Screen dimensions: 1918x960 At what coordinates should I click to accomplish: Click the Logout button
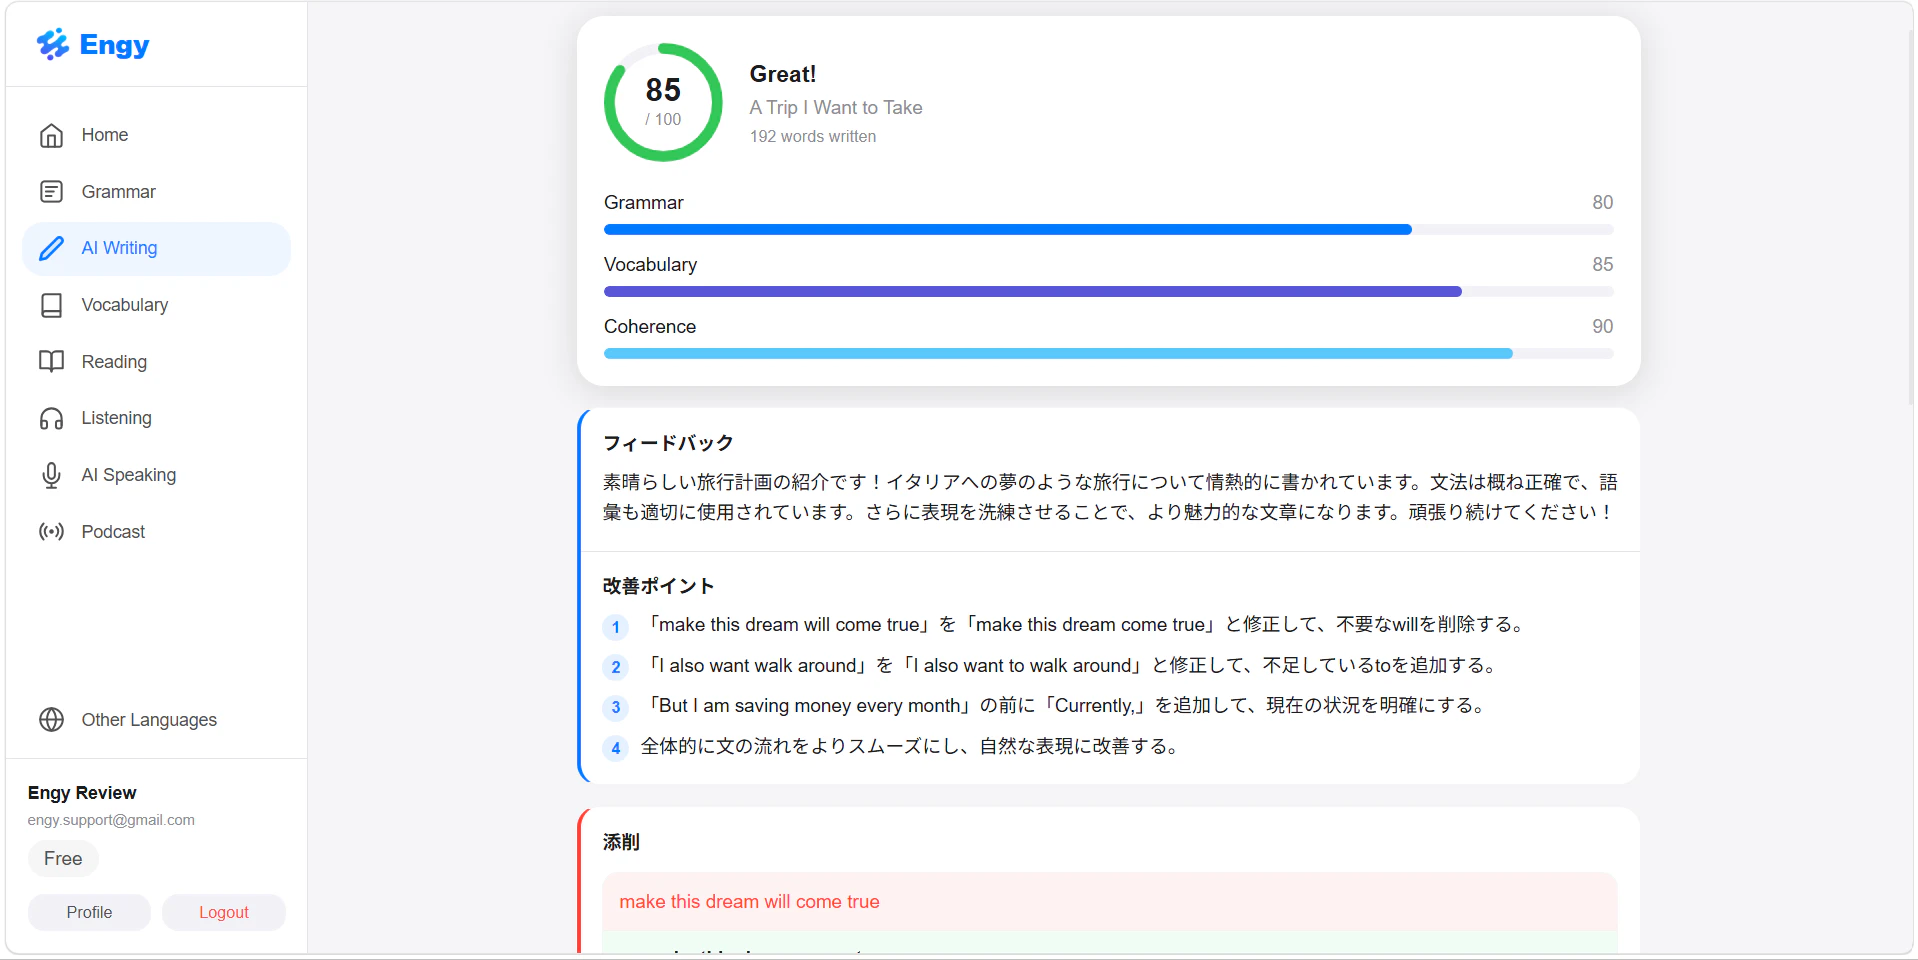coord(224,912)
